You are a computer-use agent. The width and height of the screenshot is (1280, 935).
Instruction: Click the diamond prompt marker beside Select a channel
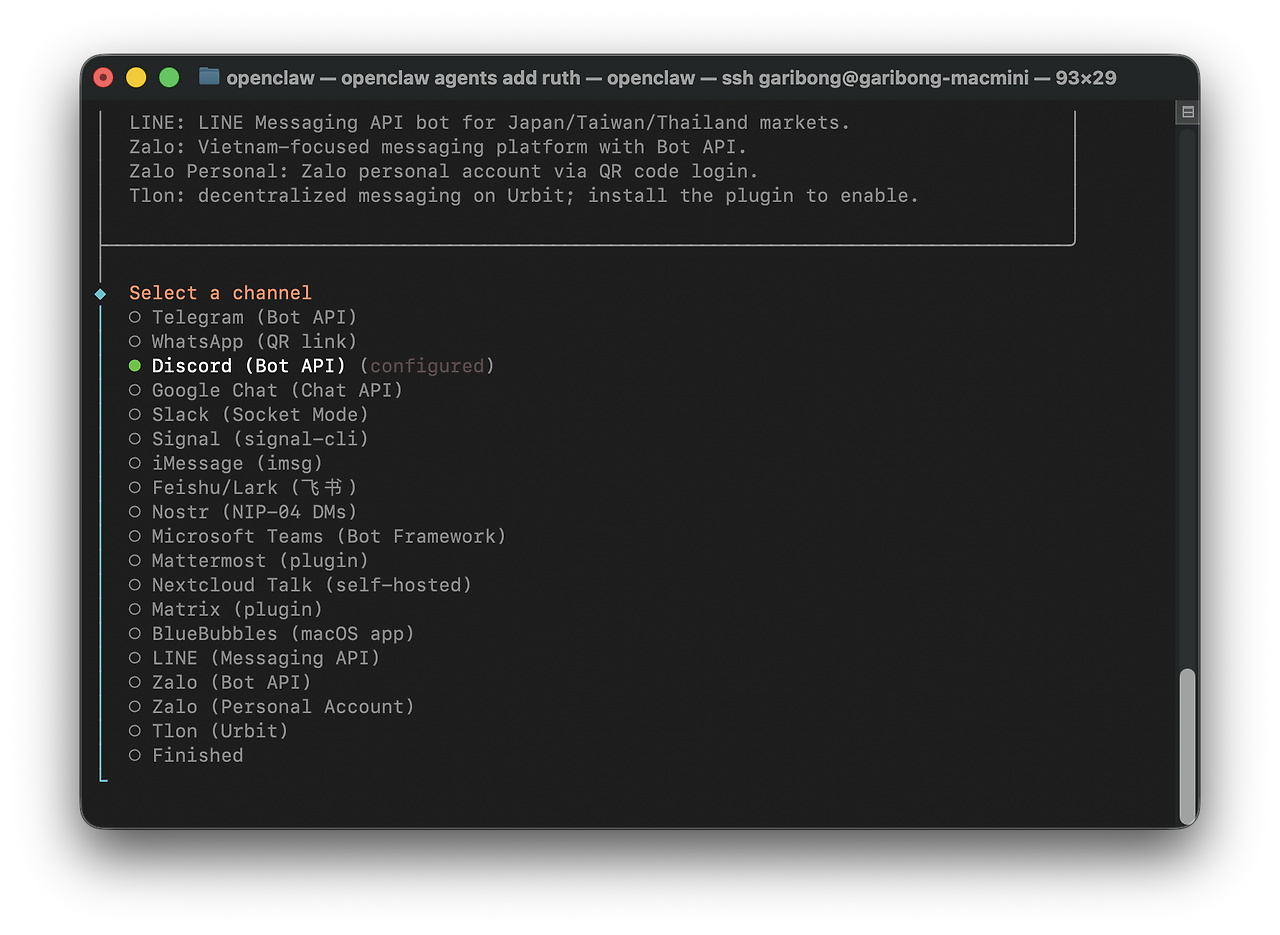click(100, 294)
